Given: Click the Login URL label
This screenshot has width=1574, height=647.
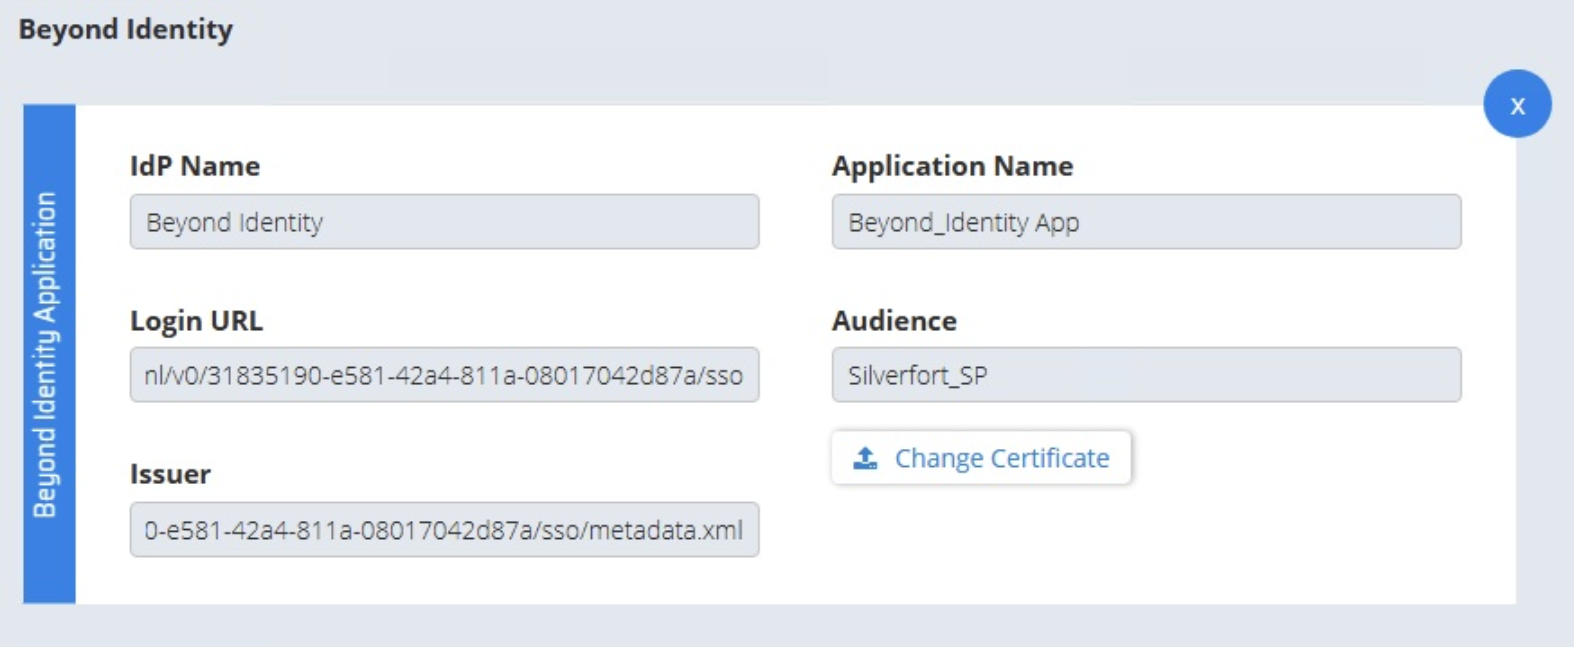Looking at the screenshot, I should pyautogui.click(x=196, y=321).
